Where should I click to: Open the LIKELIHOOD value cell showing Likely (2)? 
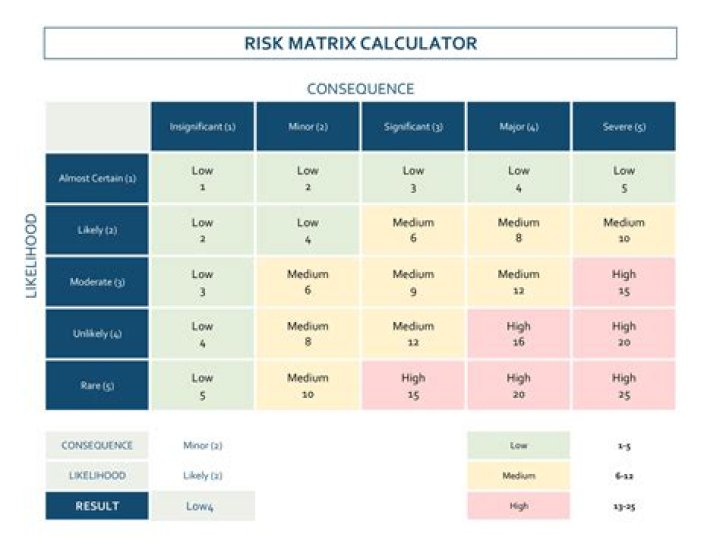203,475
